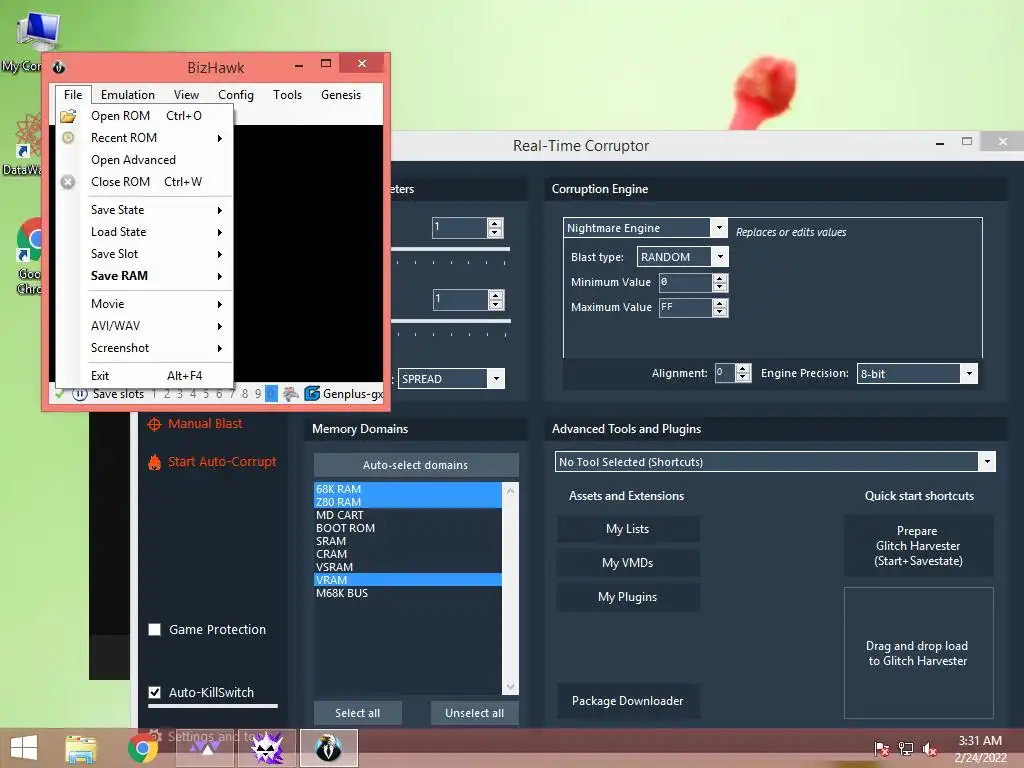Select M68K BUS in Memory Domains
This screenshot has height=768, width=1024.
pyautogui.click(x=408, y=594)
